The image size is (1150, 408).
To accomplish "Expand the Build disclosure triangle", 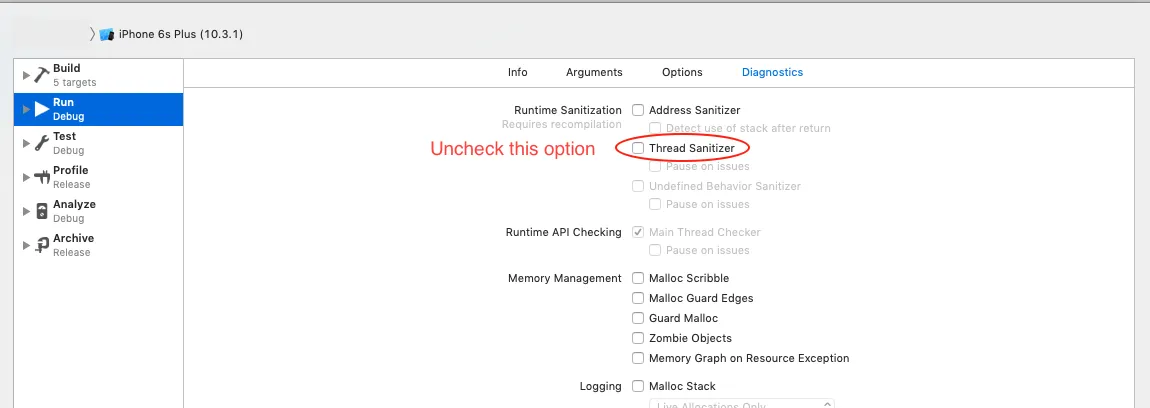I will [25, 75].
